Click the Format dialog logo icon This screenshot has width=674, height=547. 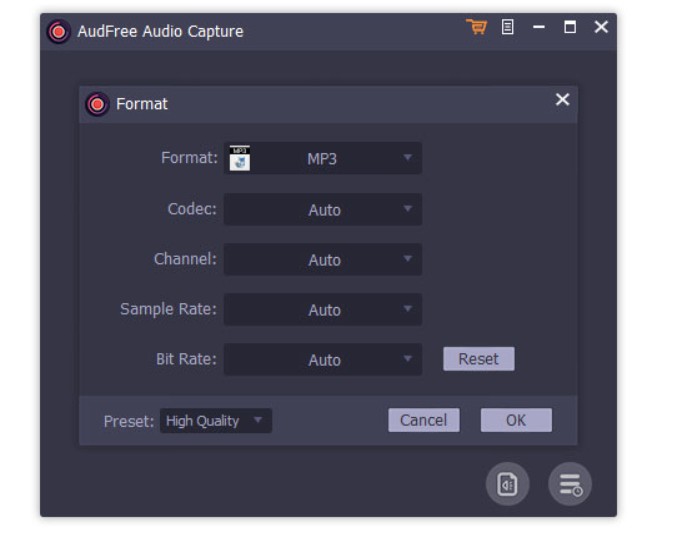tap(97, 104)
